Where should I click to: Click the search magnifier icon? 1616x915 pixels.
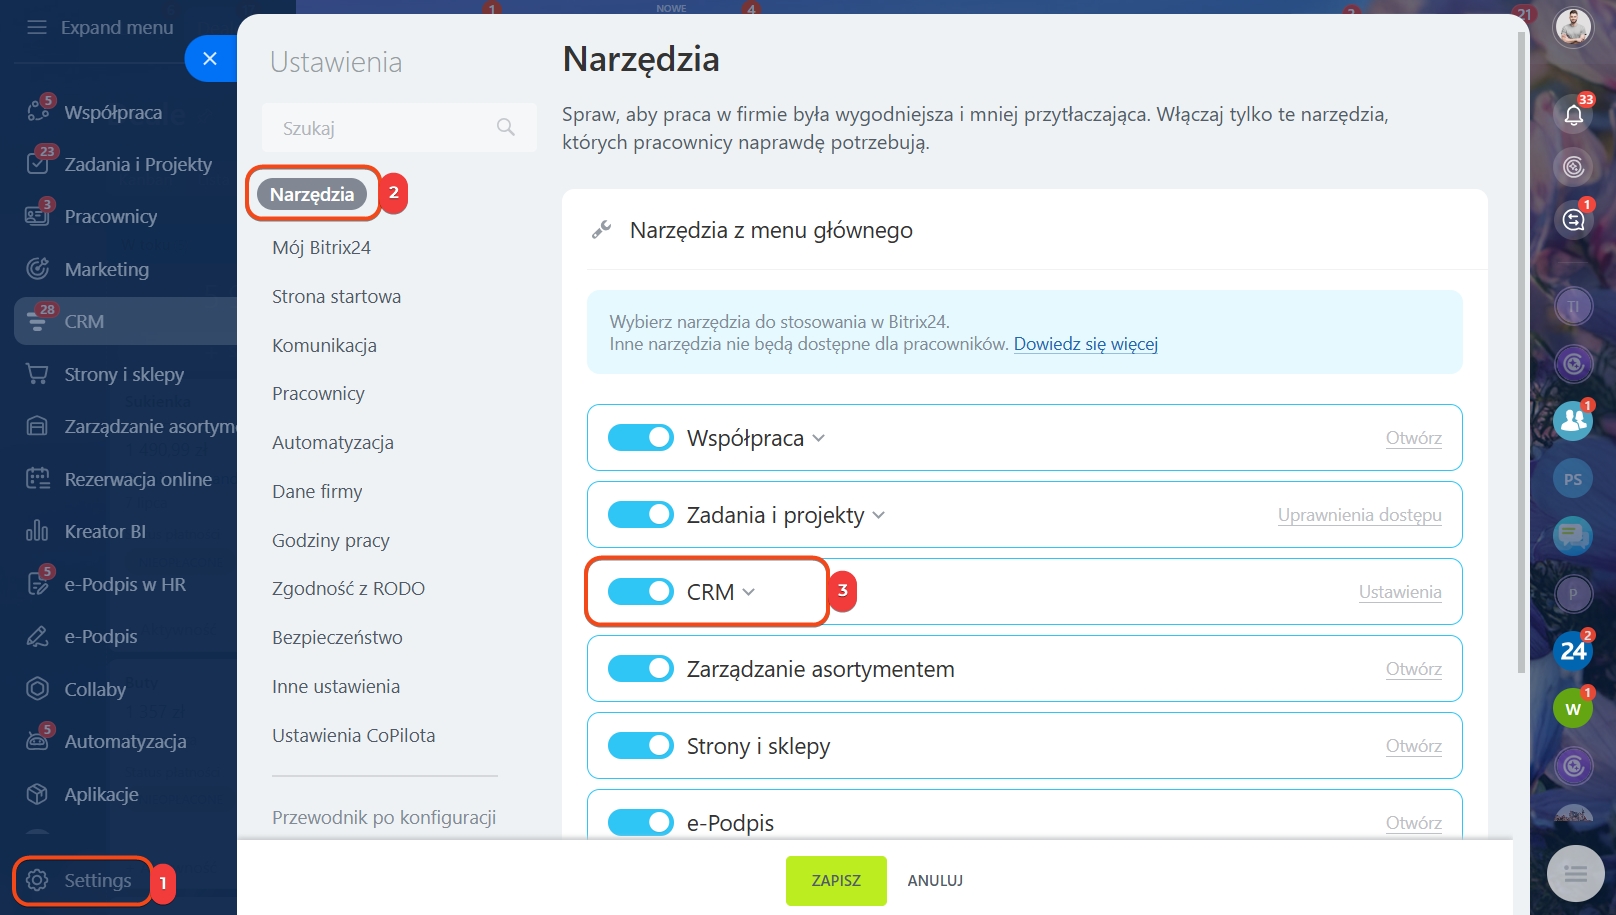506,127
